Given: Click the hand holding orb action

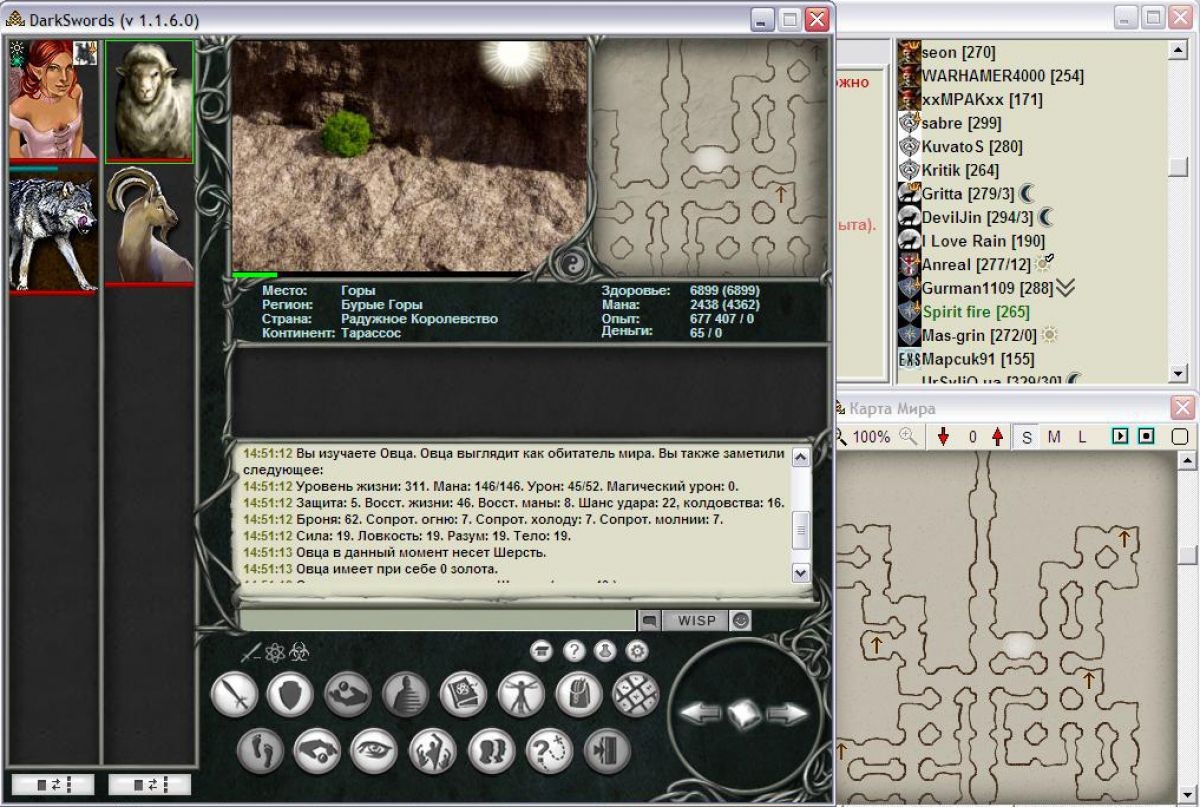Looking at the screenshot, I should (x=348, y=693).
